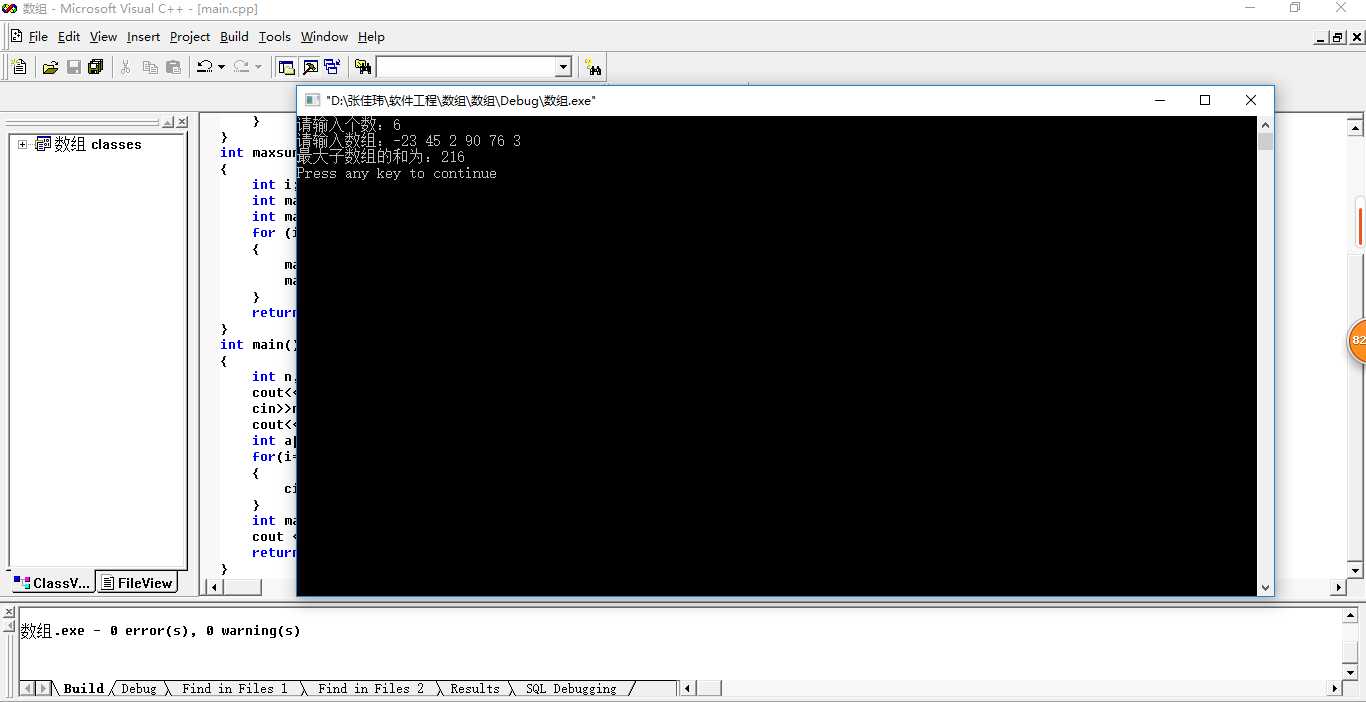This screenshot has height=702, width=1366.
Task: Open the Tools menu
Action: pyautogui.click(x=274, y=36)
